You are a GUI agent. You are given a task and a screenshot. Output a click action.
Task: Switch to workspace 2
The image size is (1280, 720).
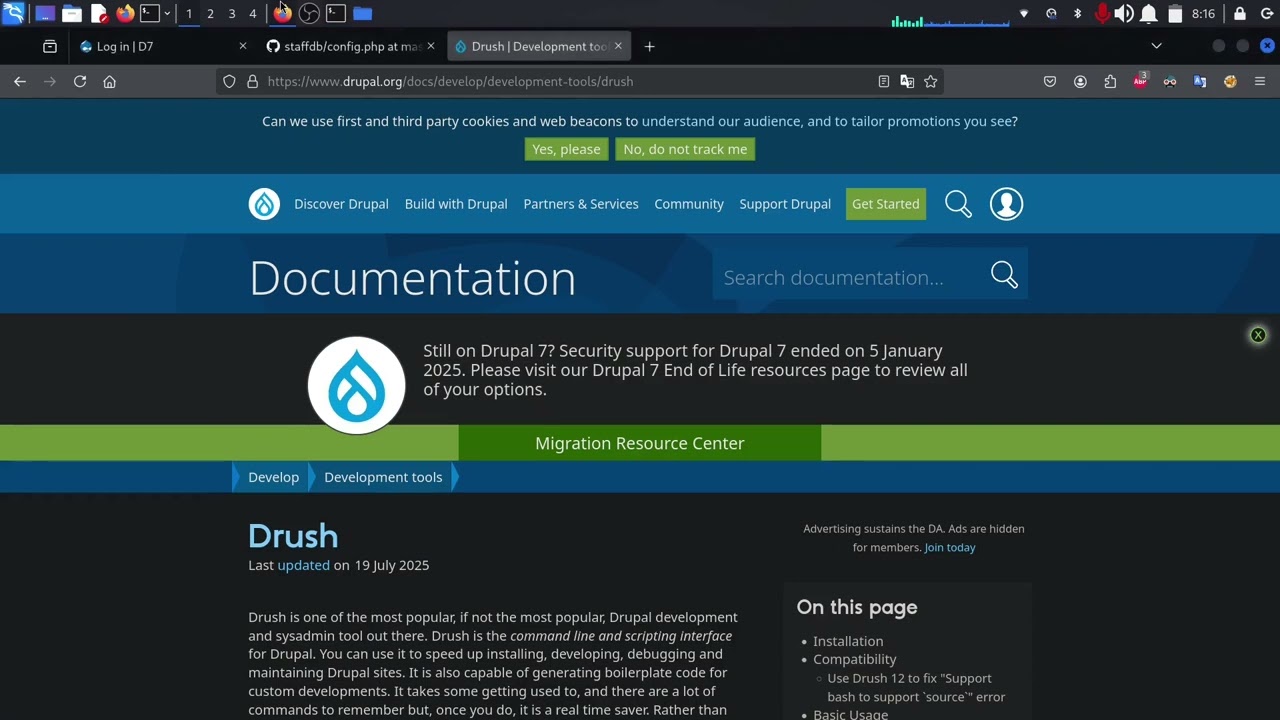tap(210, 13)
